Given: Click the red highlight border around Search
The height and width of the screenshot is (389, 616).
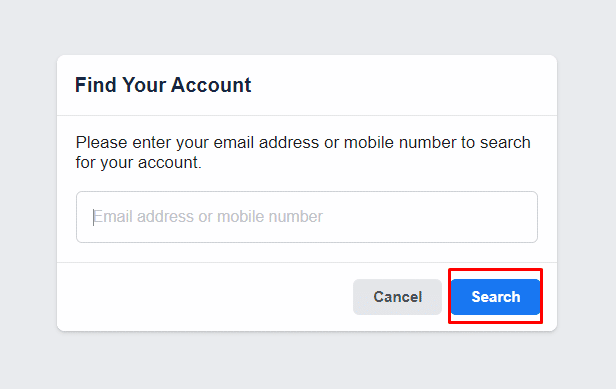Looking at the screenshot, I should 495,270.
